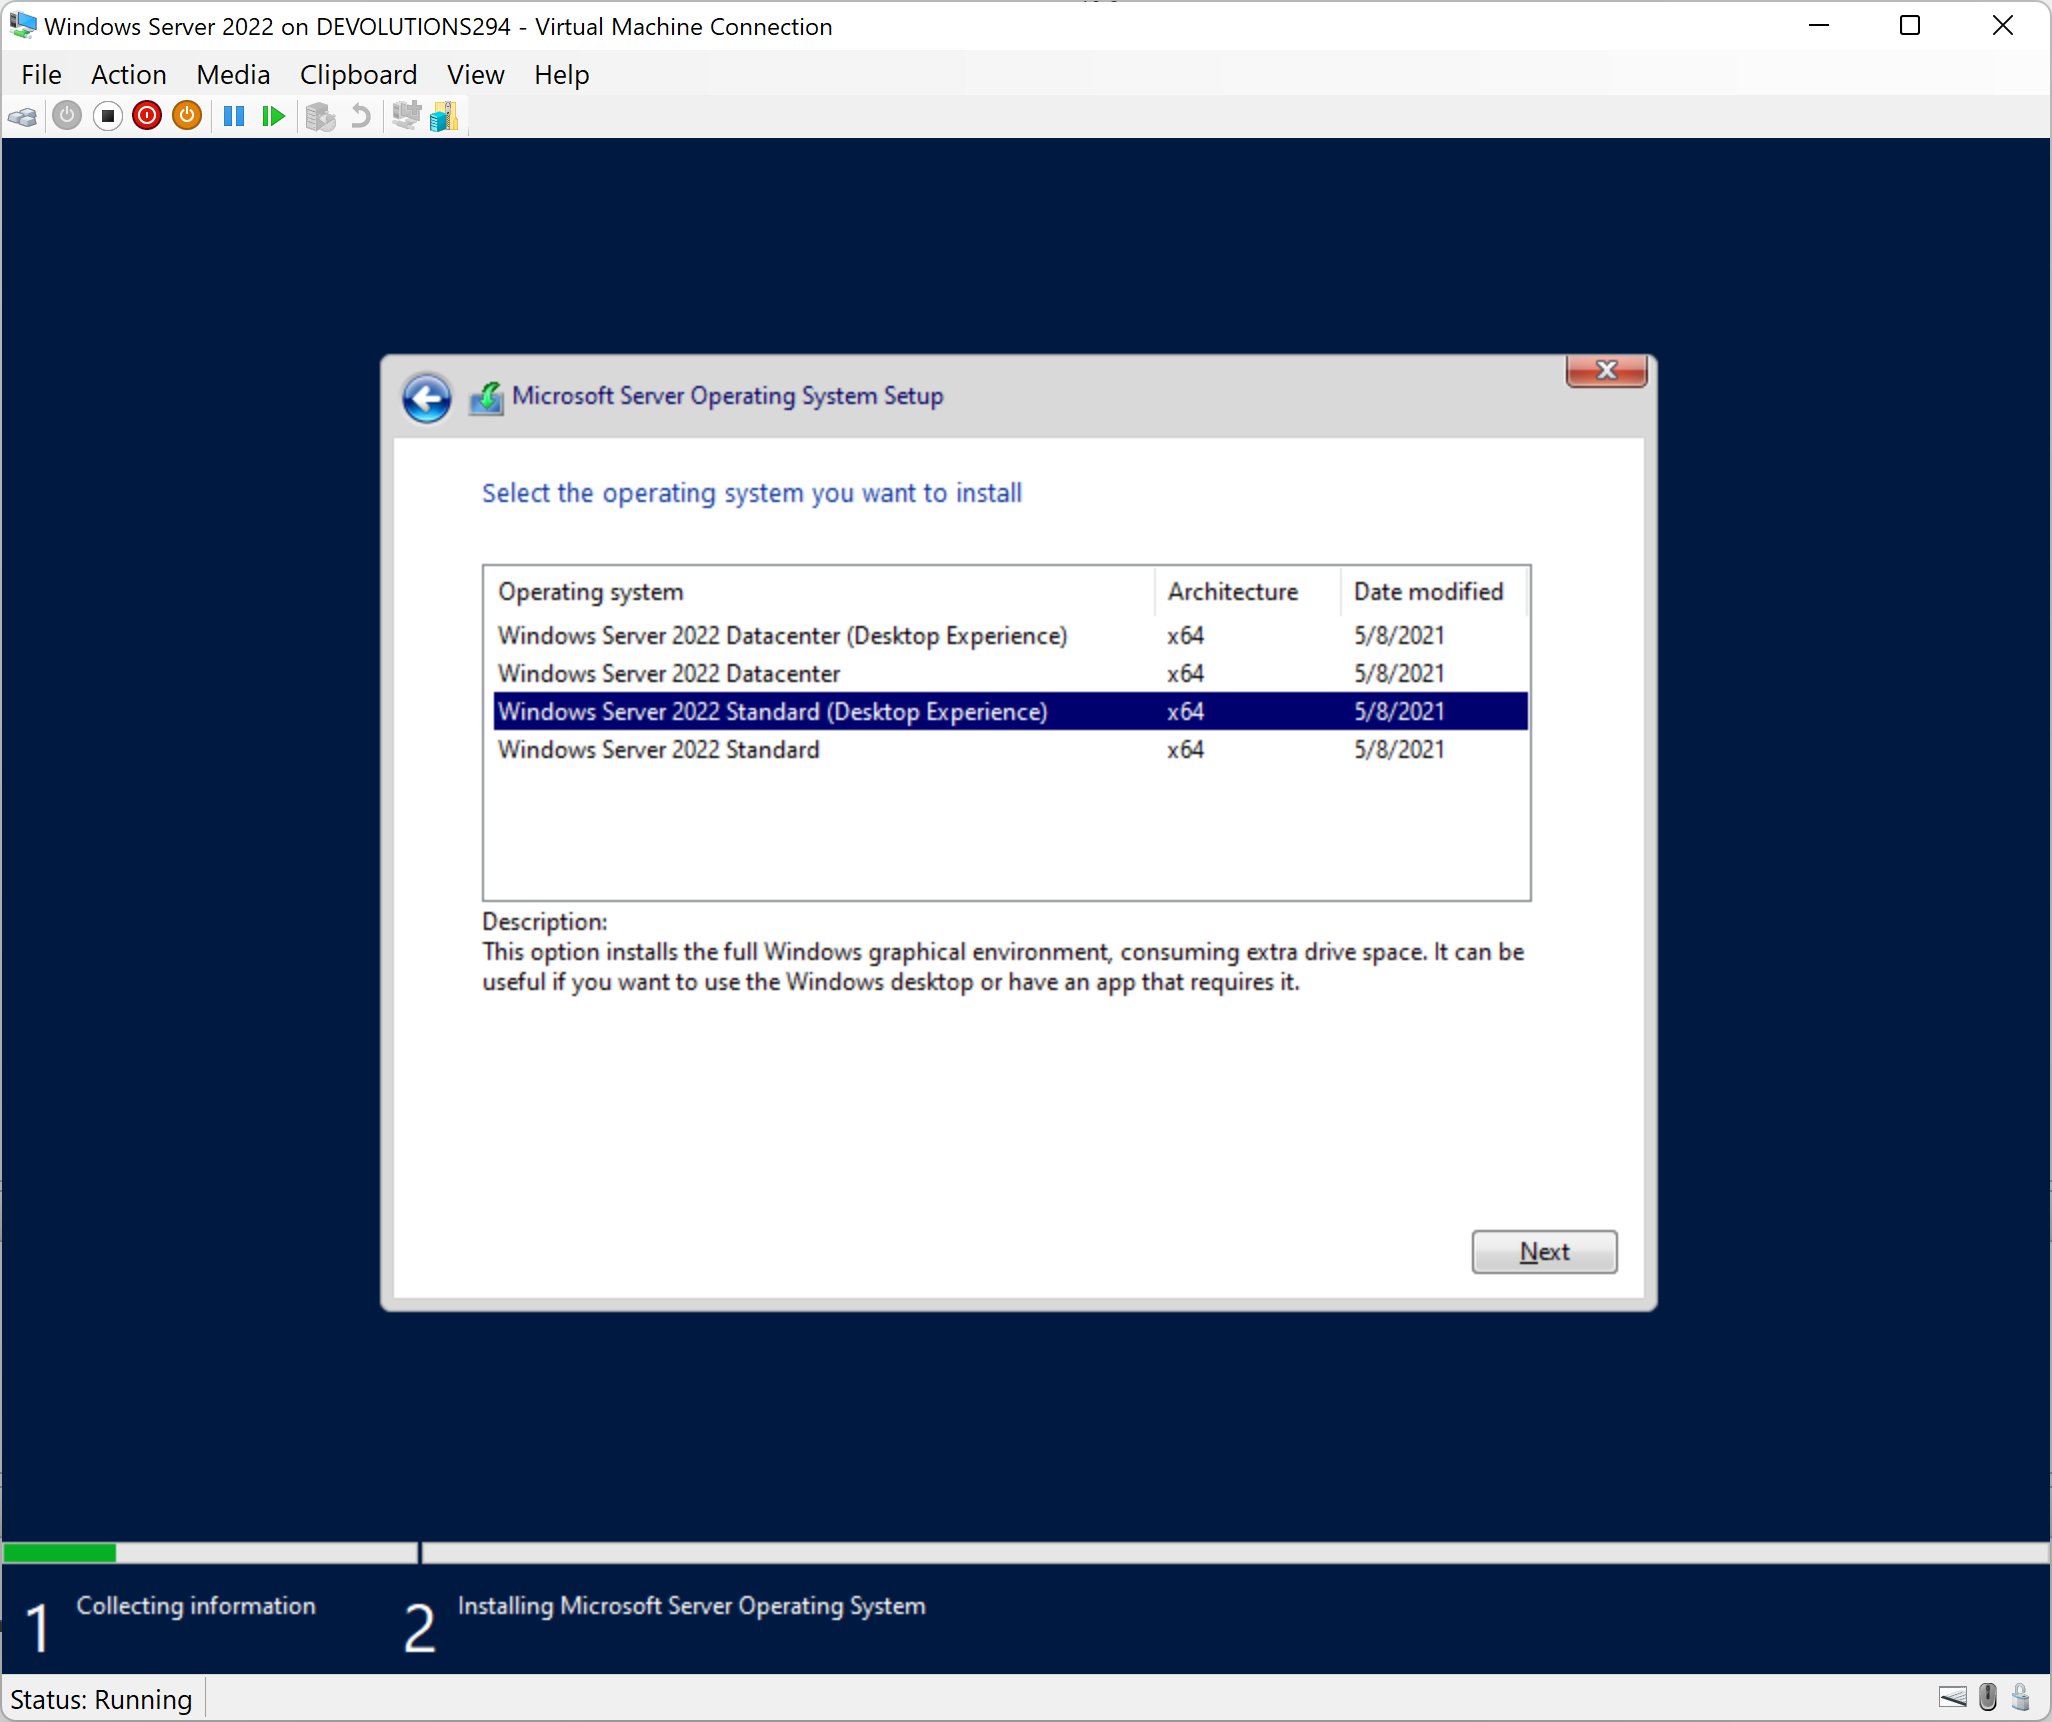Click the green setup progress bar
The image size is (2052, 1722).
tap(60, 1552)
